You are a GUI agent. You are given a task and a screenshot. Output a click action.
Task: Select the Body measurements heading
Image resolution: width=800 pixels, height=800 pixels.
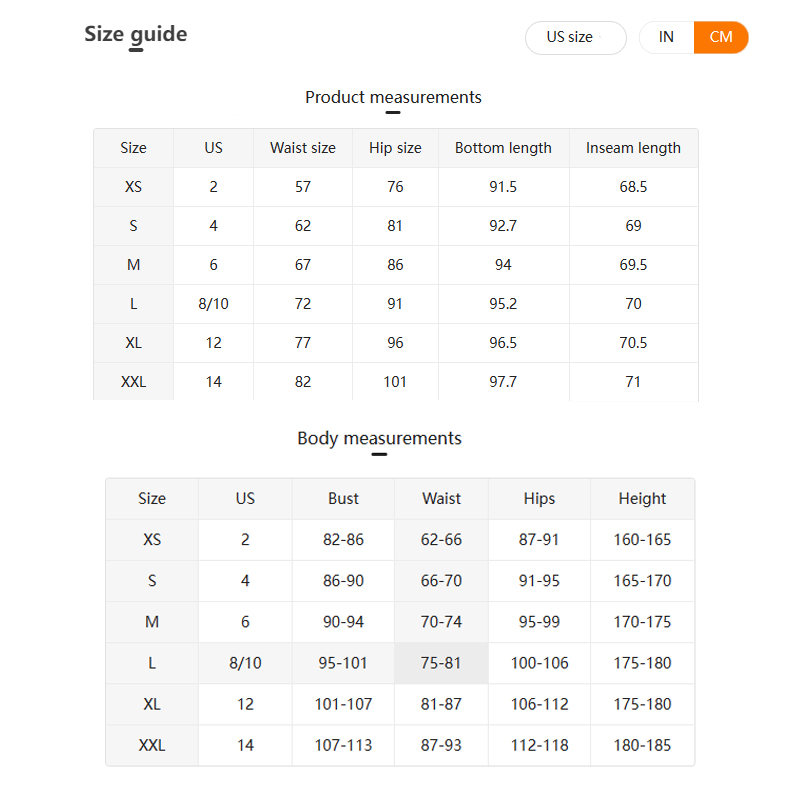[x=379, y=438]
